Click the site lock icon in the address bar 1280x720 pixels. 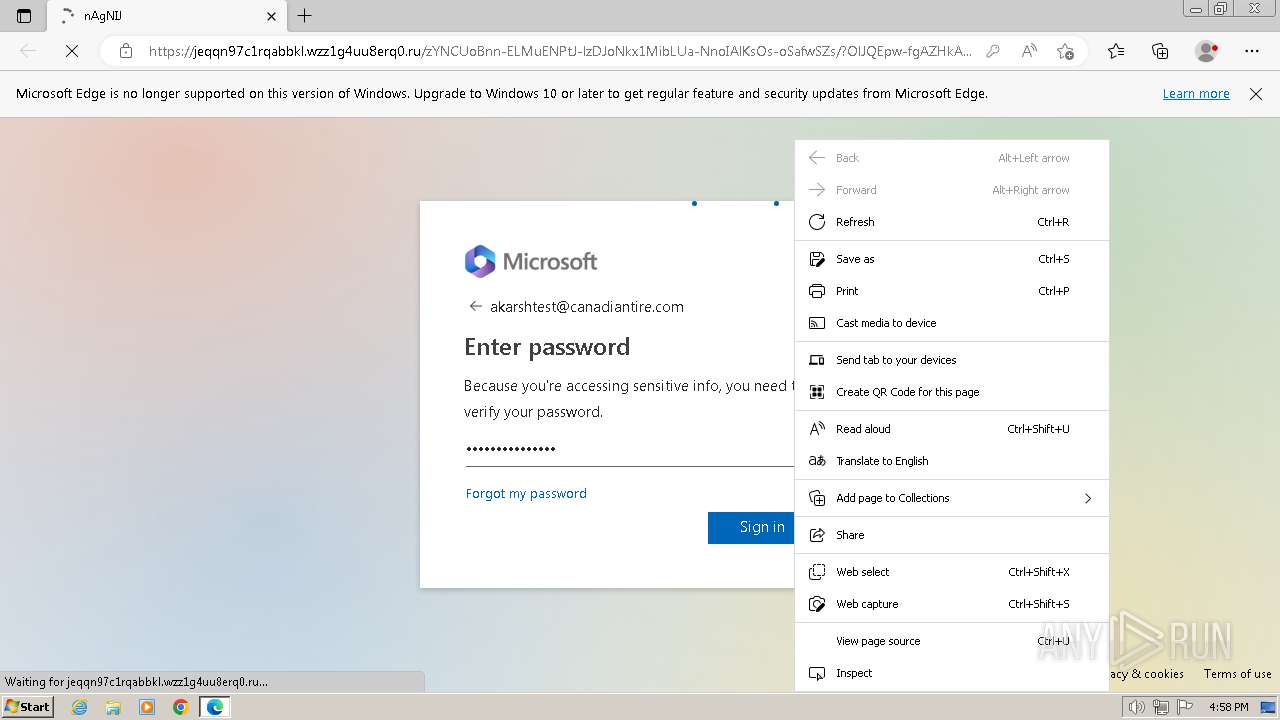click(125, 51)
